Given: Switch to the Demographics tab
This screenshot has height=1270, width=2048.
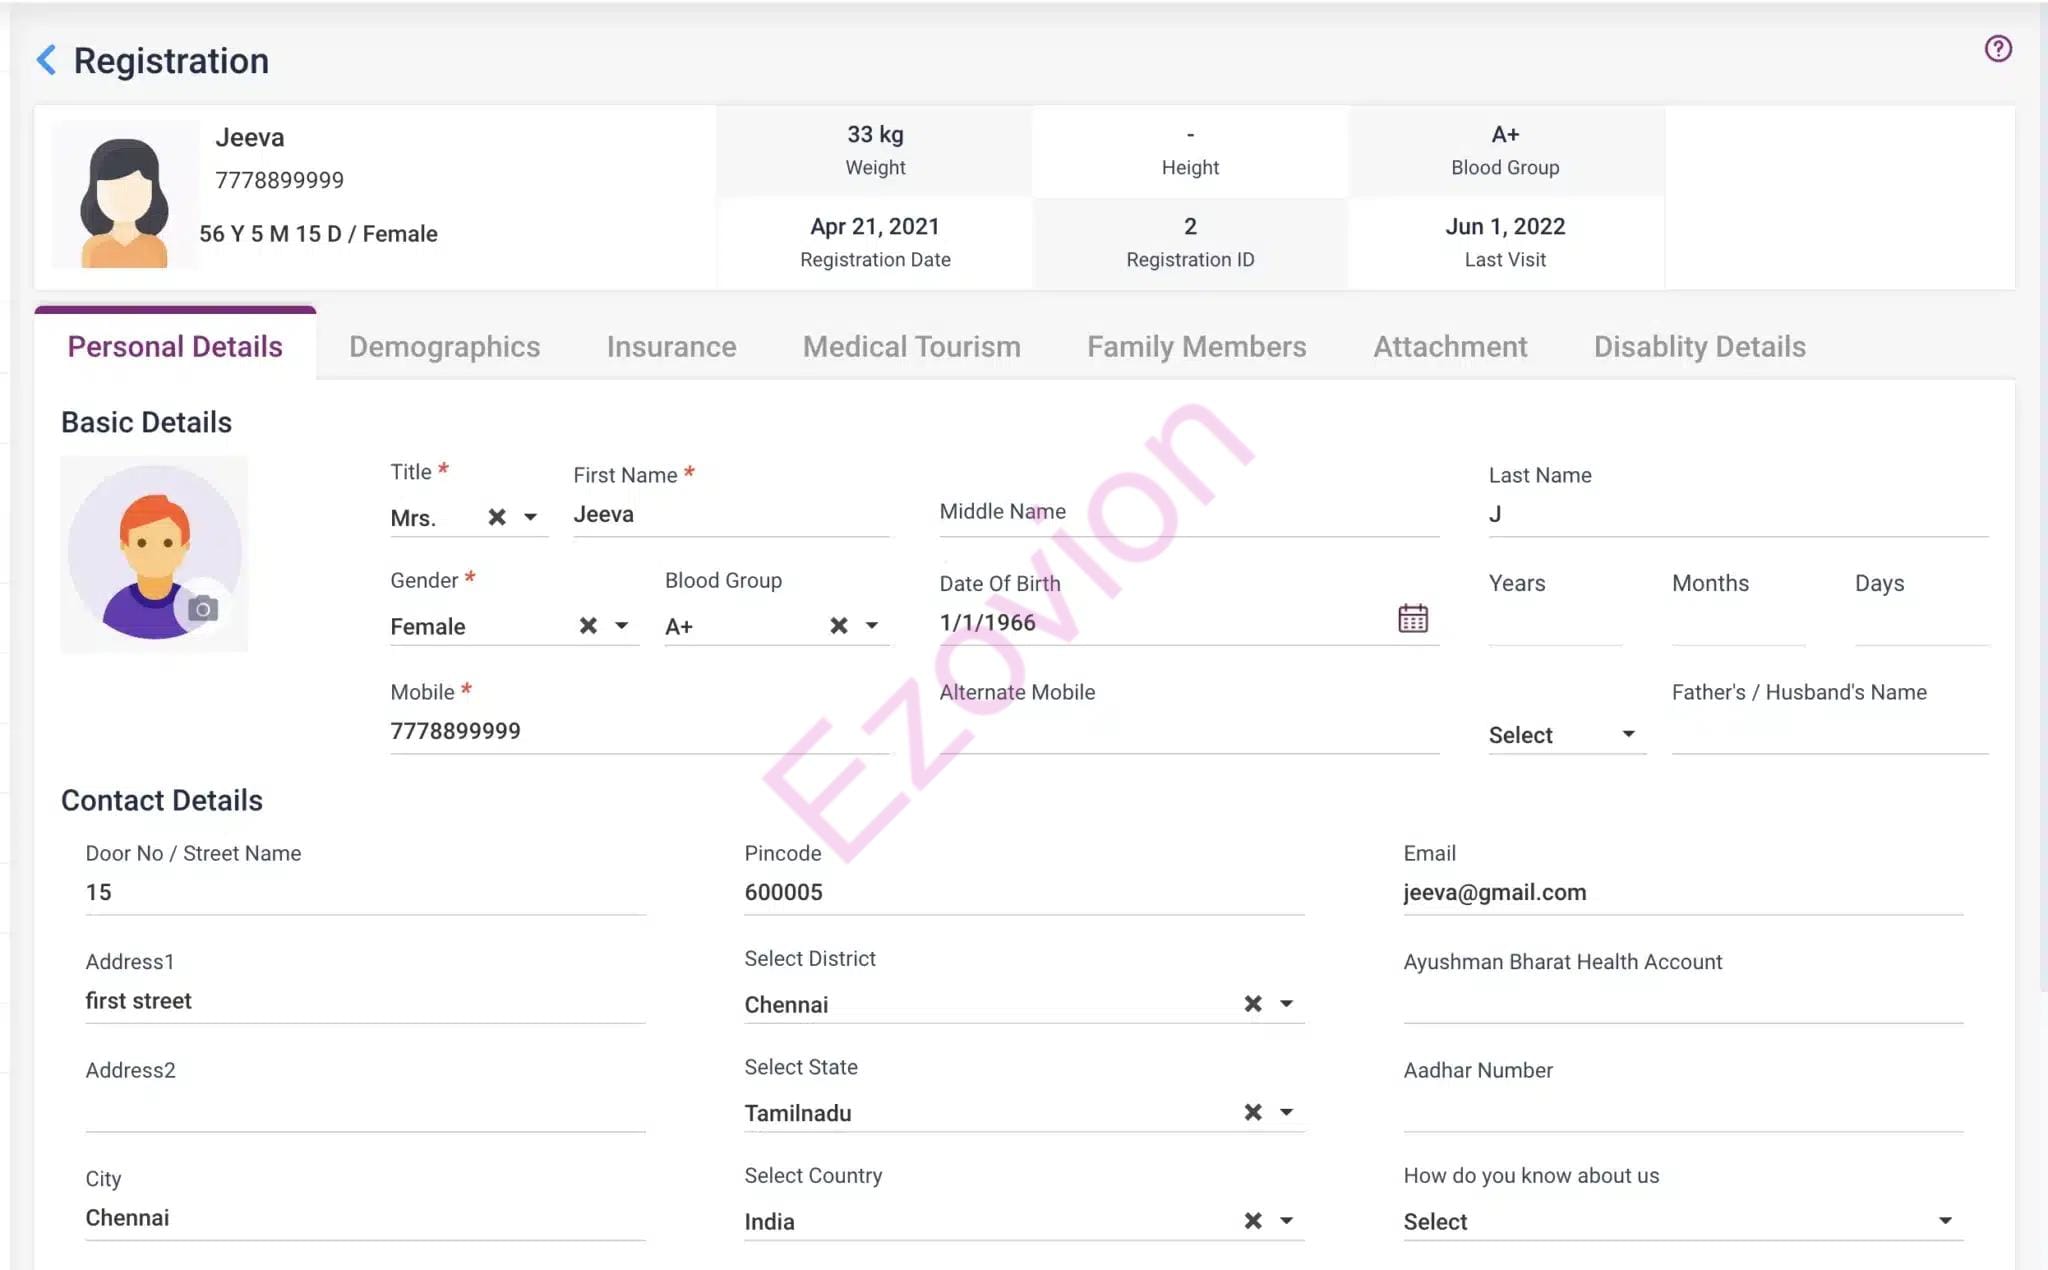Looking at the screenshot, I should tap(444, 347).
